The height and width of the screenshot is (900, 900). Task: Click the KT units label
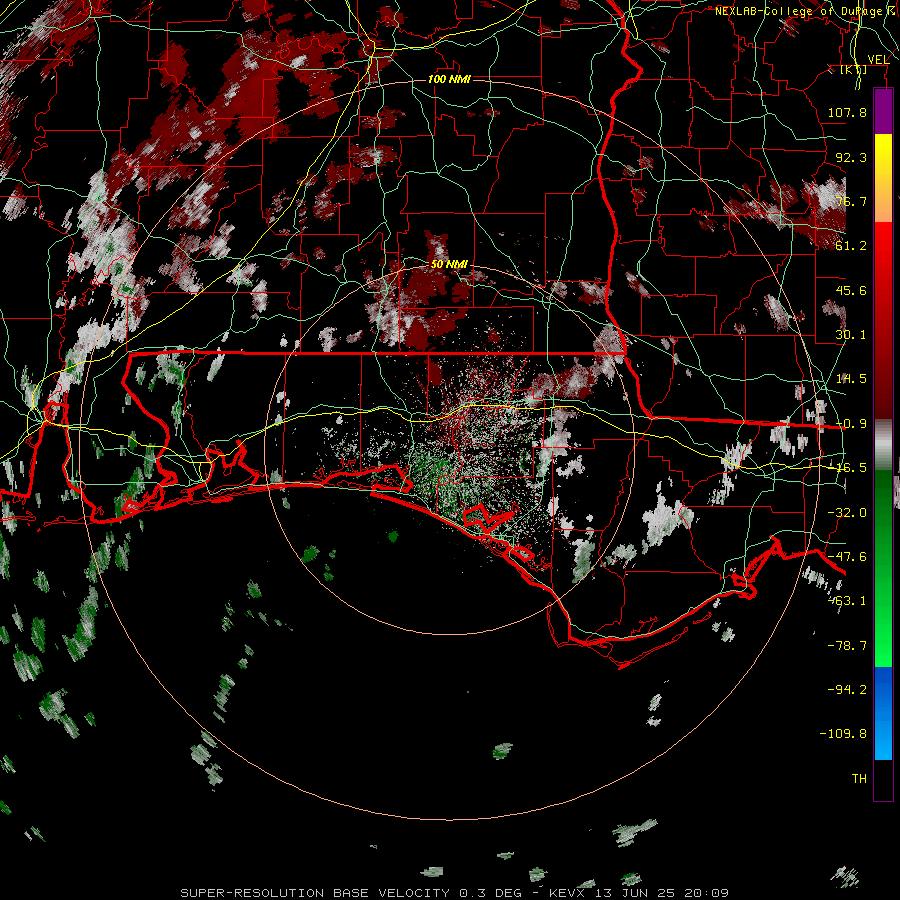854,70
